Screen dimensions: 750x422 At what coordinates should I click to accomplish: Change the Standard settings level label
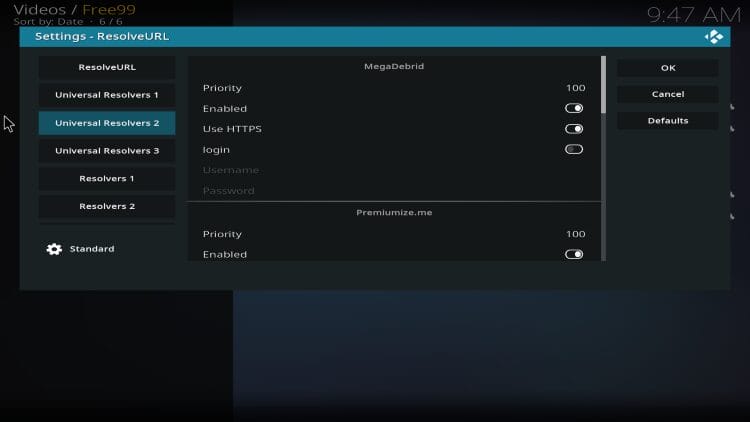point(92,249)
